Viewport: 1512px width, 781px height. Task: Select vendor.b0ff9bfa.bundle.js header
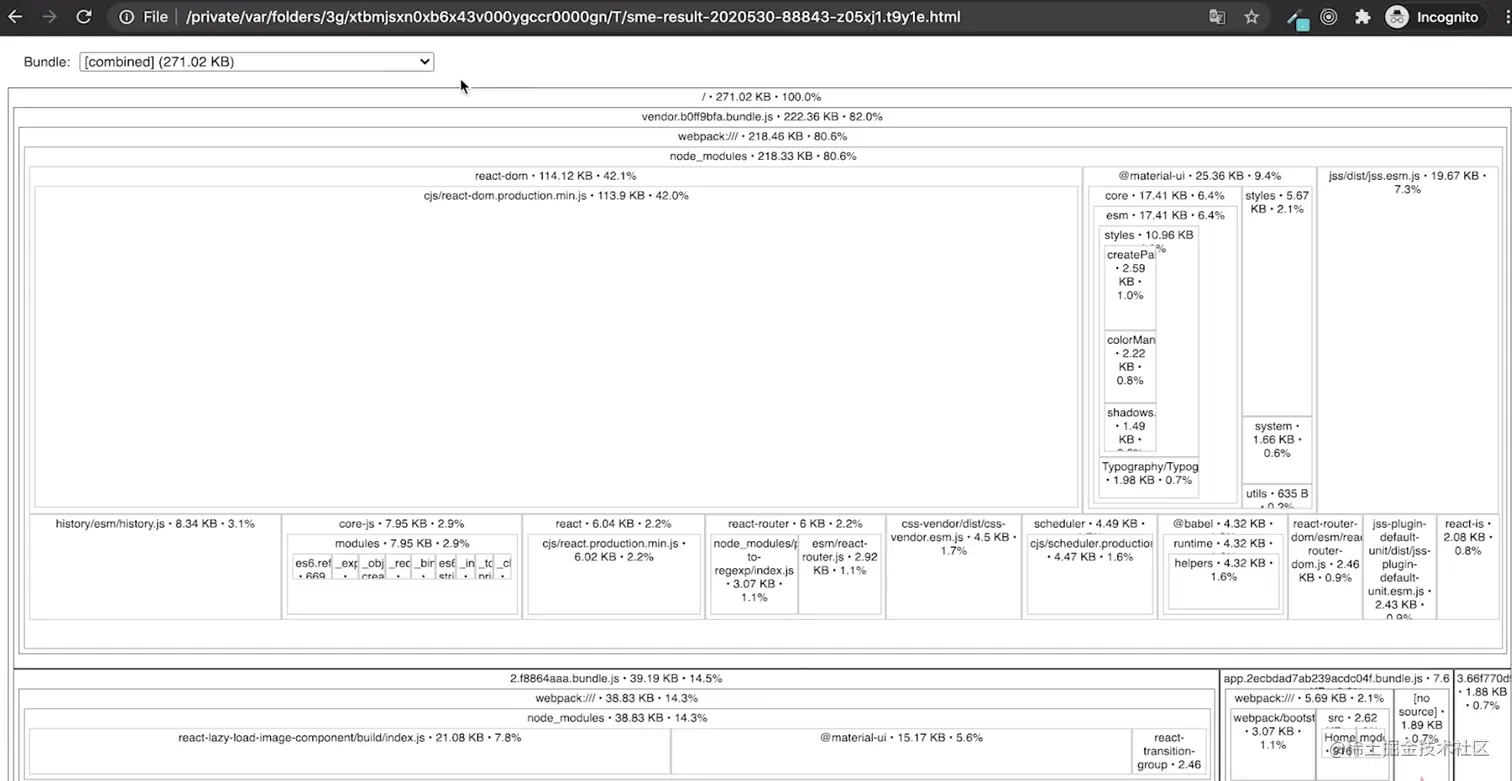point(762,117)
